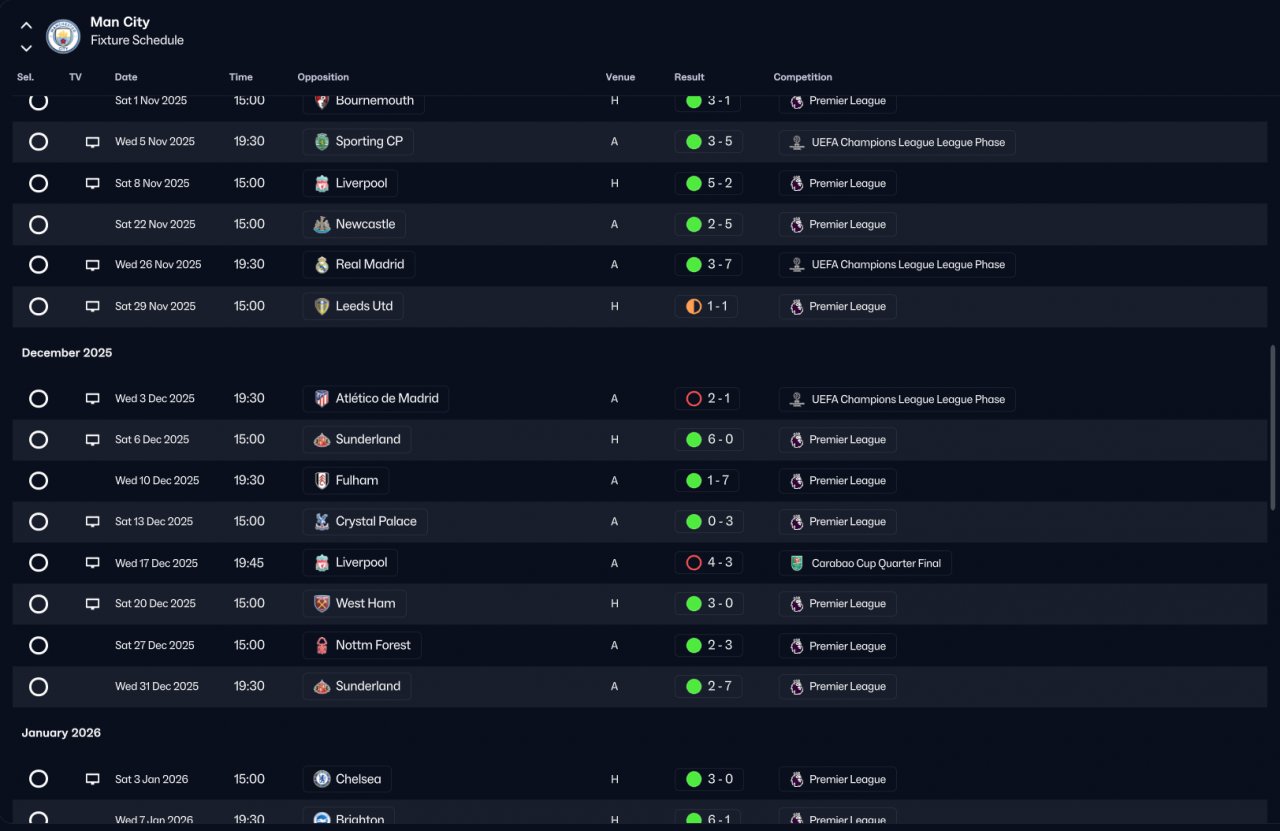Click the Champions League icon on Real Madrid row
Image resolution: width=1280 pixels, height=831 pixels.
797,265
